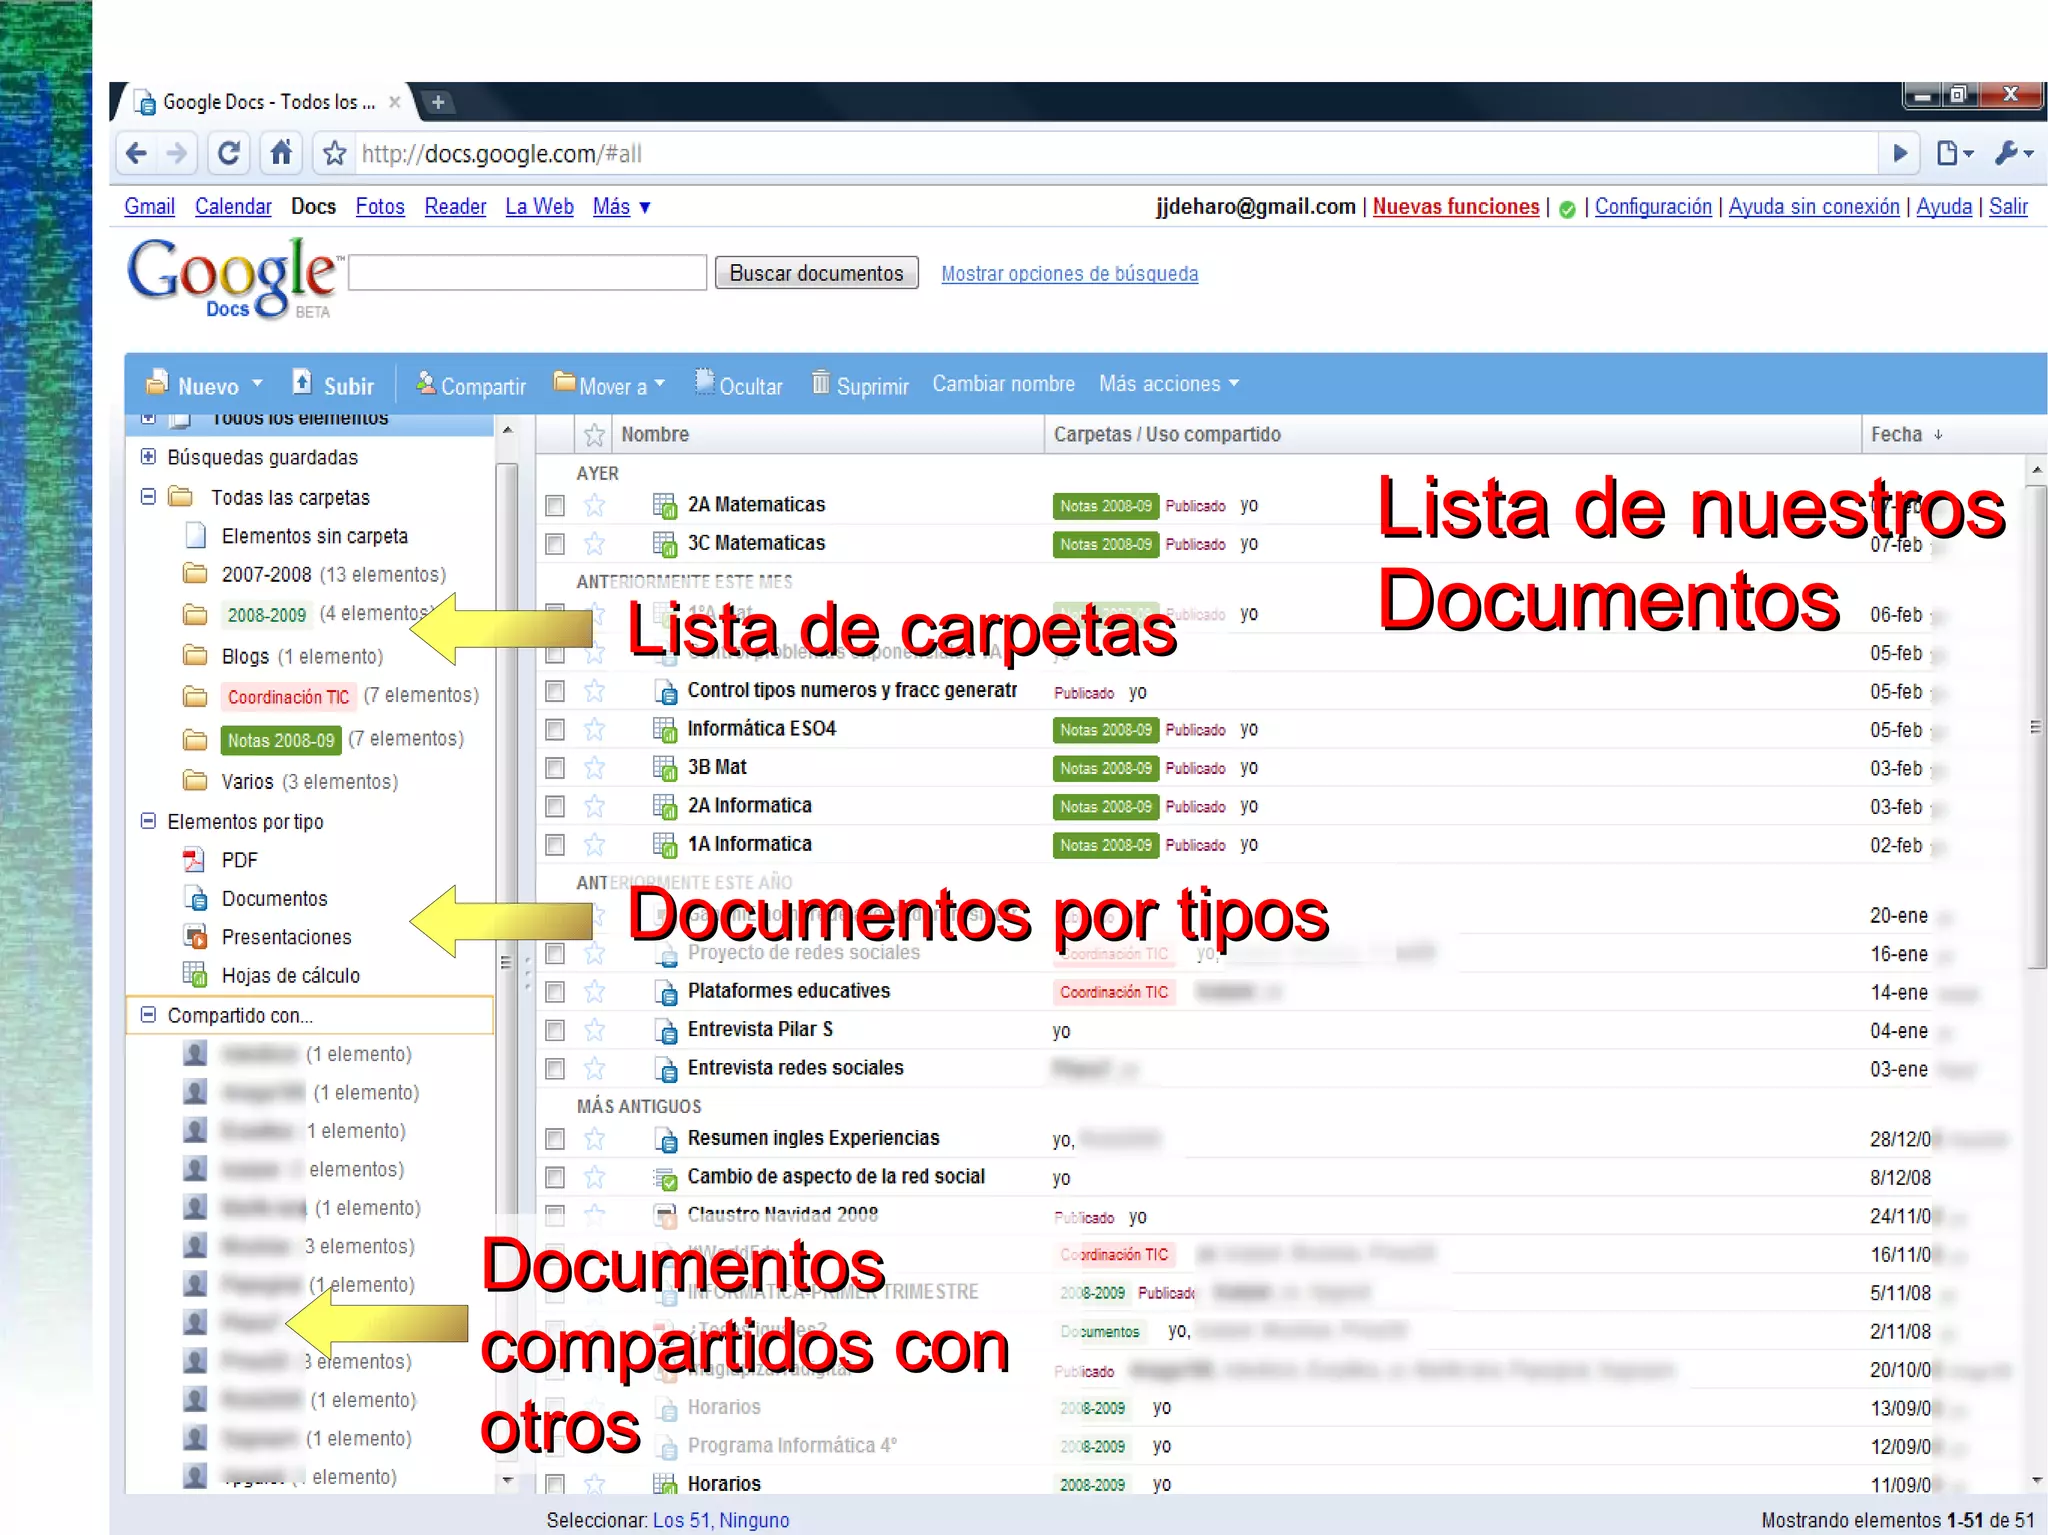Screen dimensions: 2048x1535
Task: Sort by the Fecha column header
Action: [x=1906, y=434]
